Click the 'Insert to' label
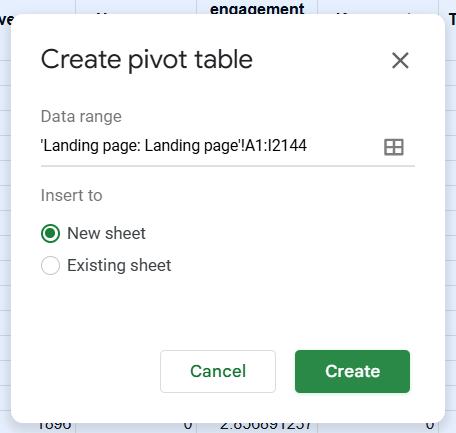 point(71,195)
